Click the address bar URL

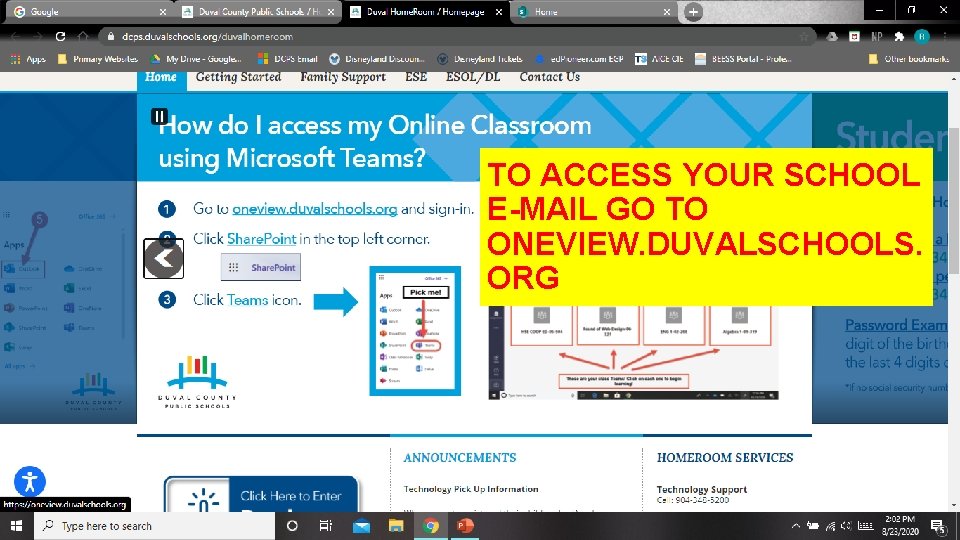tap(207, 37)
